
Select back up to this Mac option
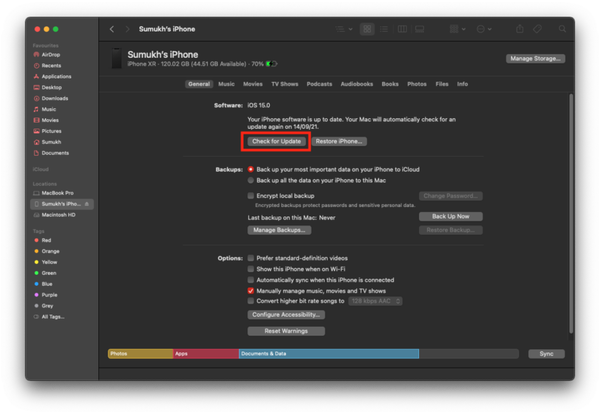coord(251,180)
